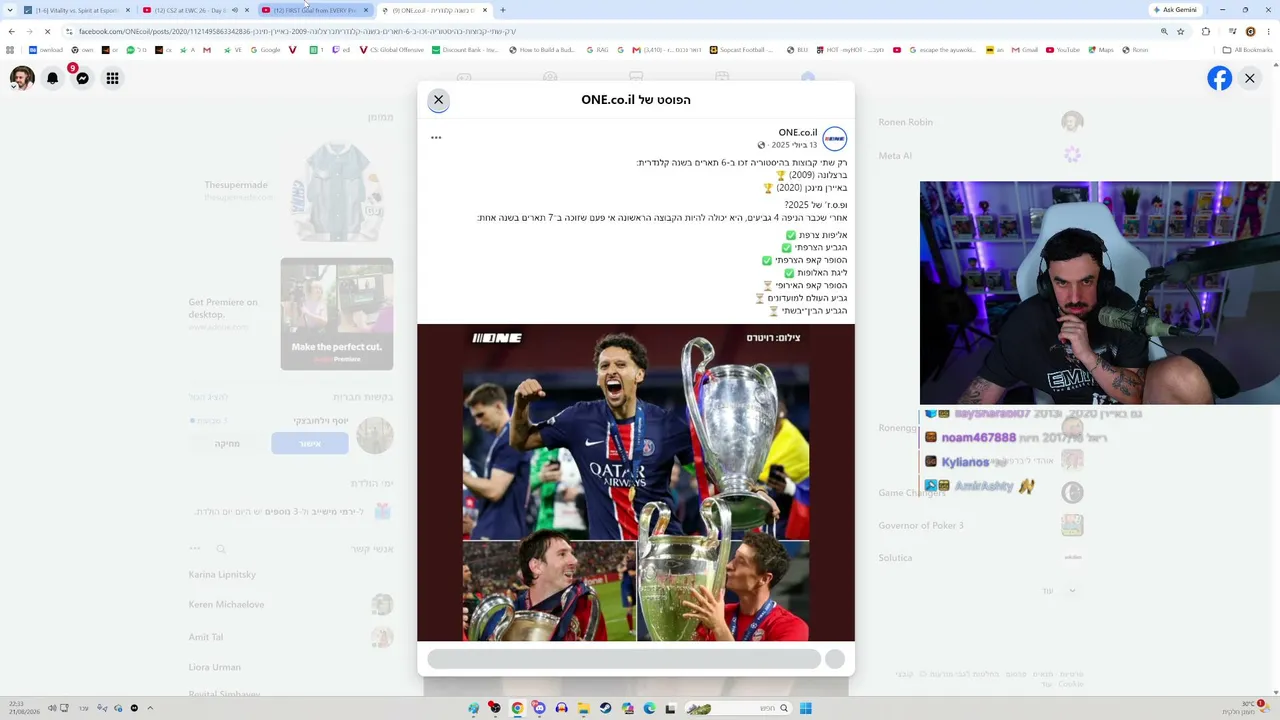Show hidden system tray icons

[150, 708]
